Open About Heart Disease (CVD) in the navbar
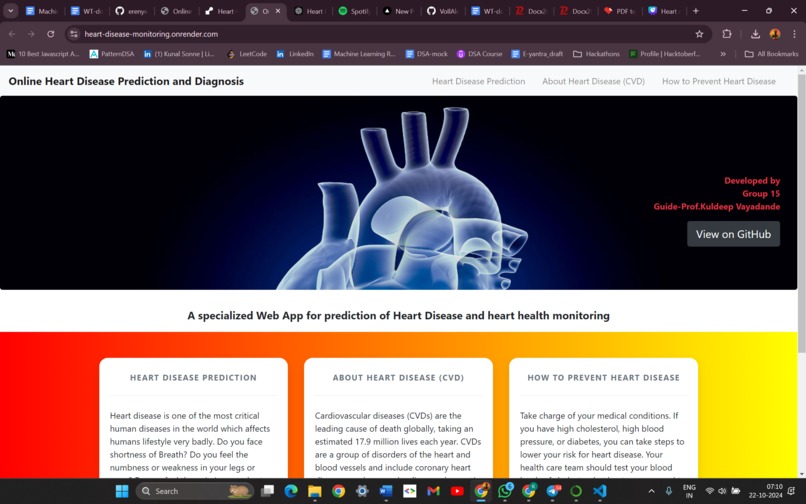The width and height of the screenshot is (806, 504). click(593, 81)
